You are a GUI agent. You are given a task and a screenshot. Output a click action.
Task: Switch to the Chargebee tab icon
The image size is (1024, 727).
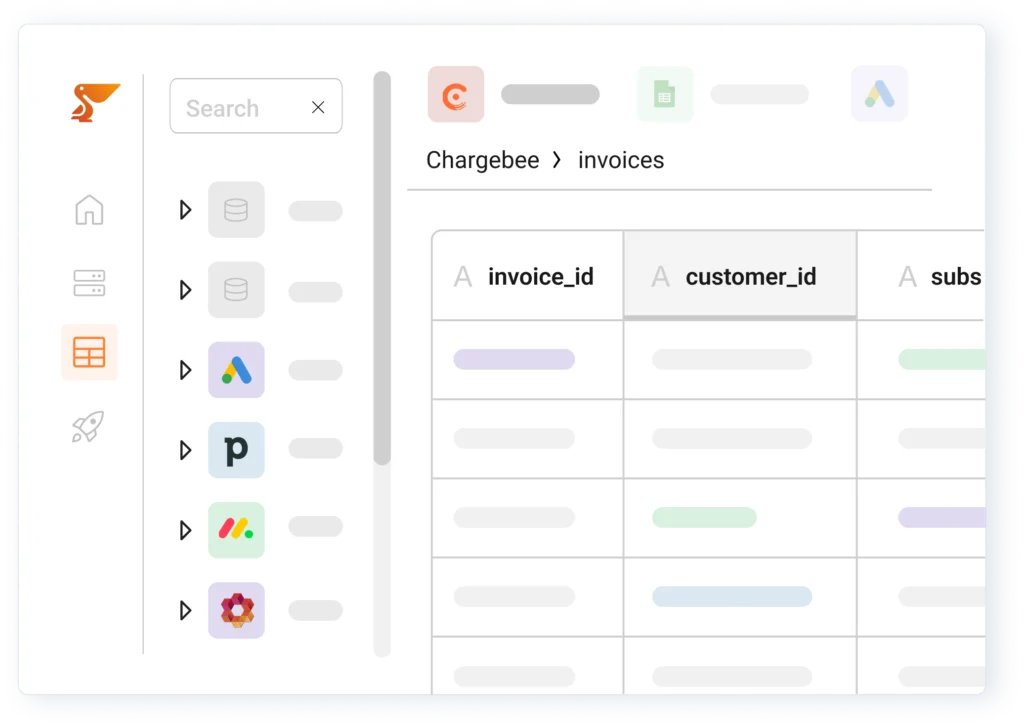point(456,94)
